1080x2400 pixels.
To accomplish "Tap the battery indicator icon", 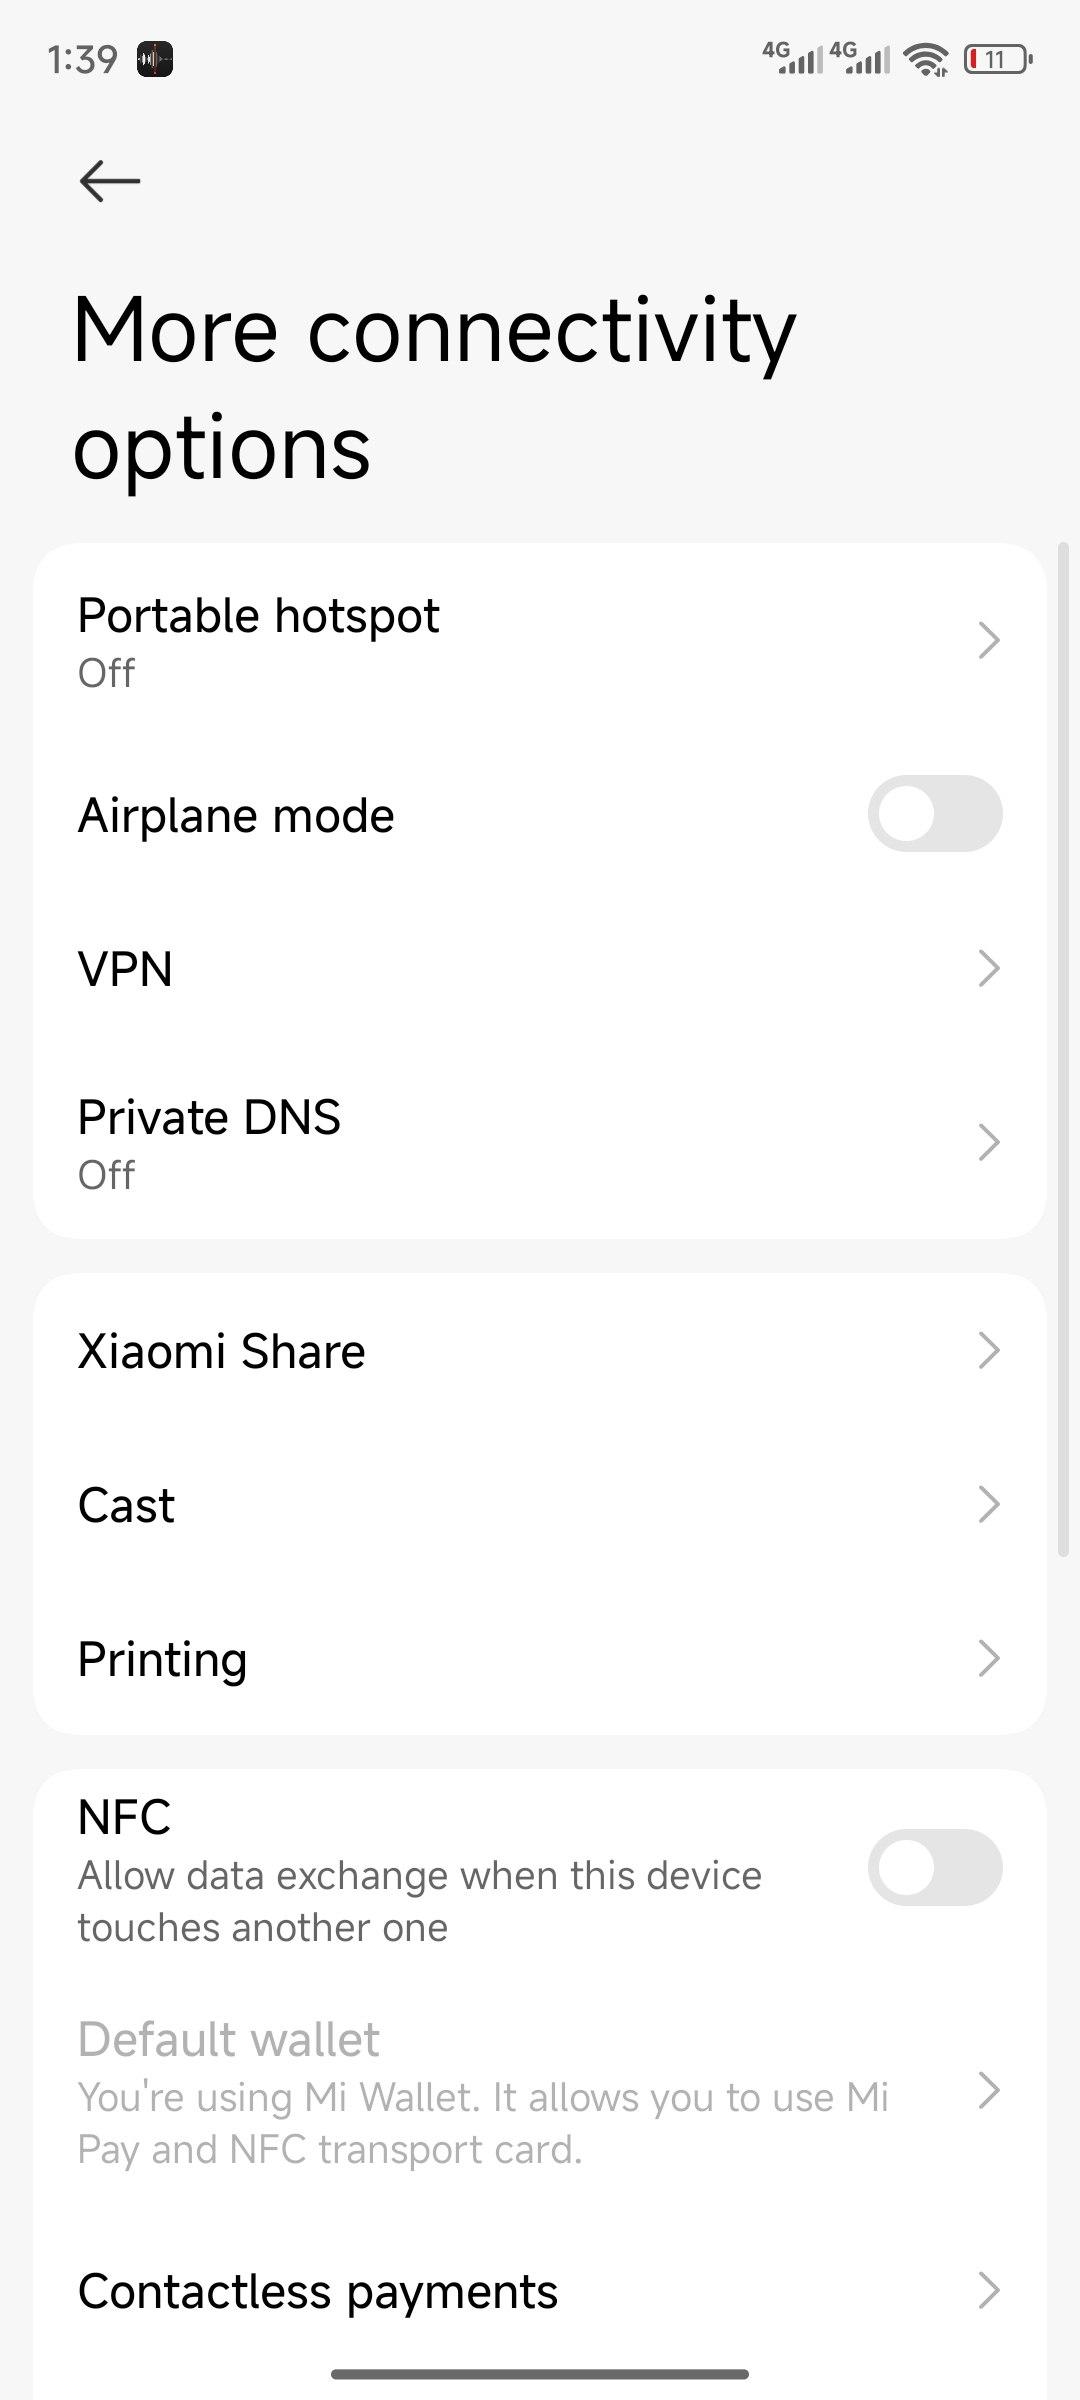I will 997,60.
